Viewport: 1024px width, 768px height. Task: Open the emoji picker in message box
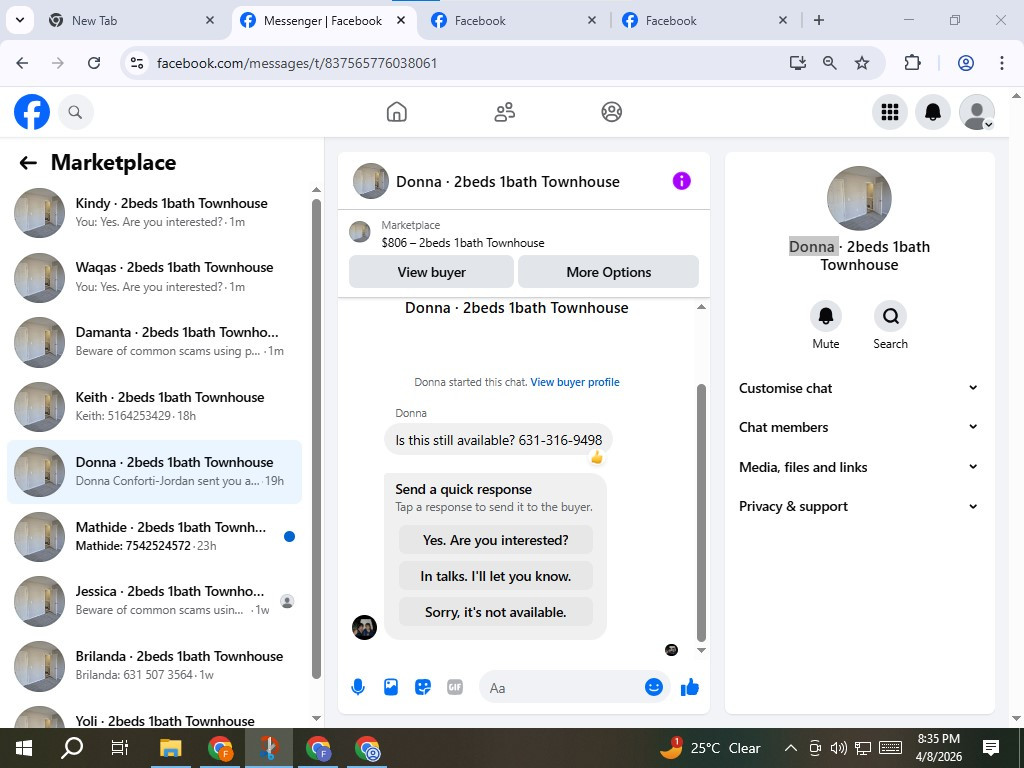coord(654,687)
